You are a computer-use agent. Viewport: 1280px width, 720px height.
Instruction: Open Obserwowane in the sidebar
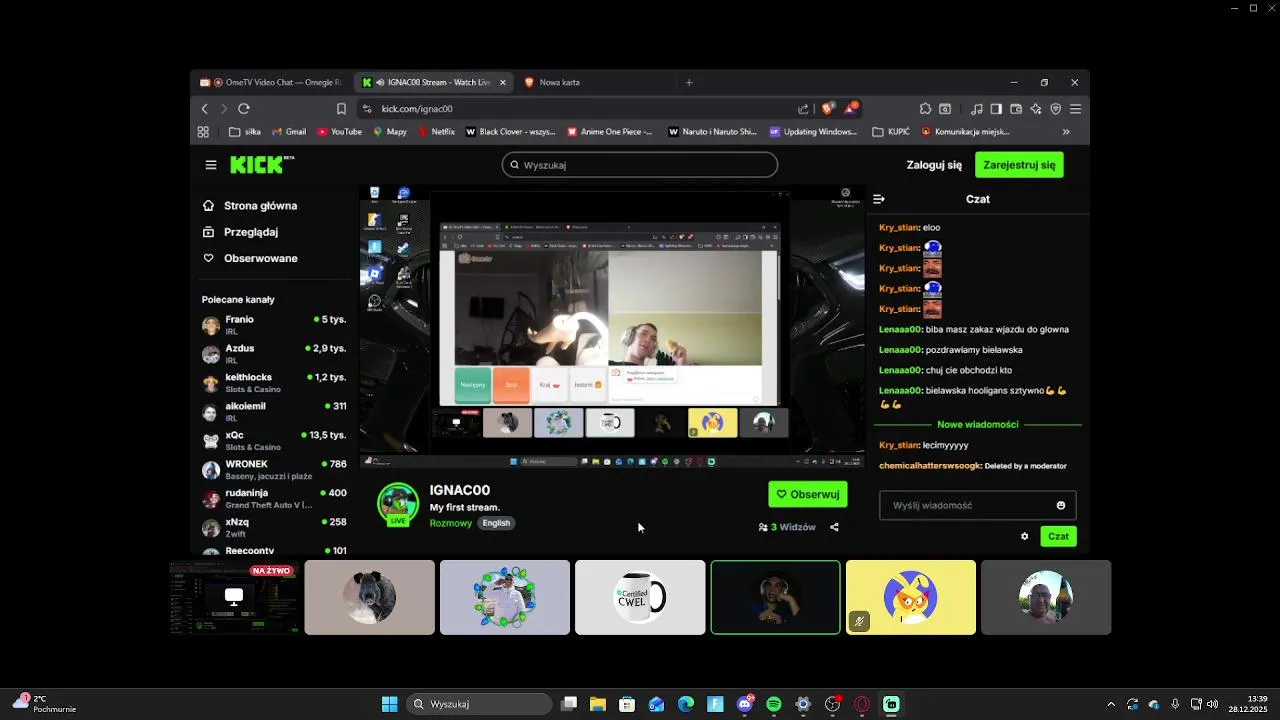[250, 258]
